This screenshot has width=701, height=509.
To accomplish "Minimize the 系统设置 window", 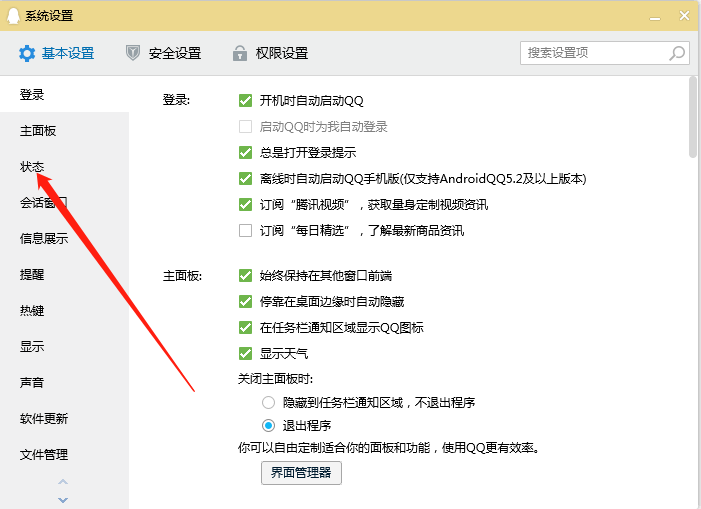I will click(655, 17).
